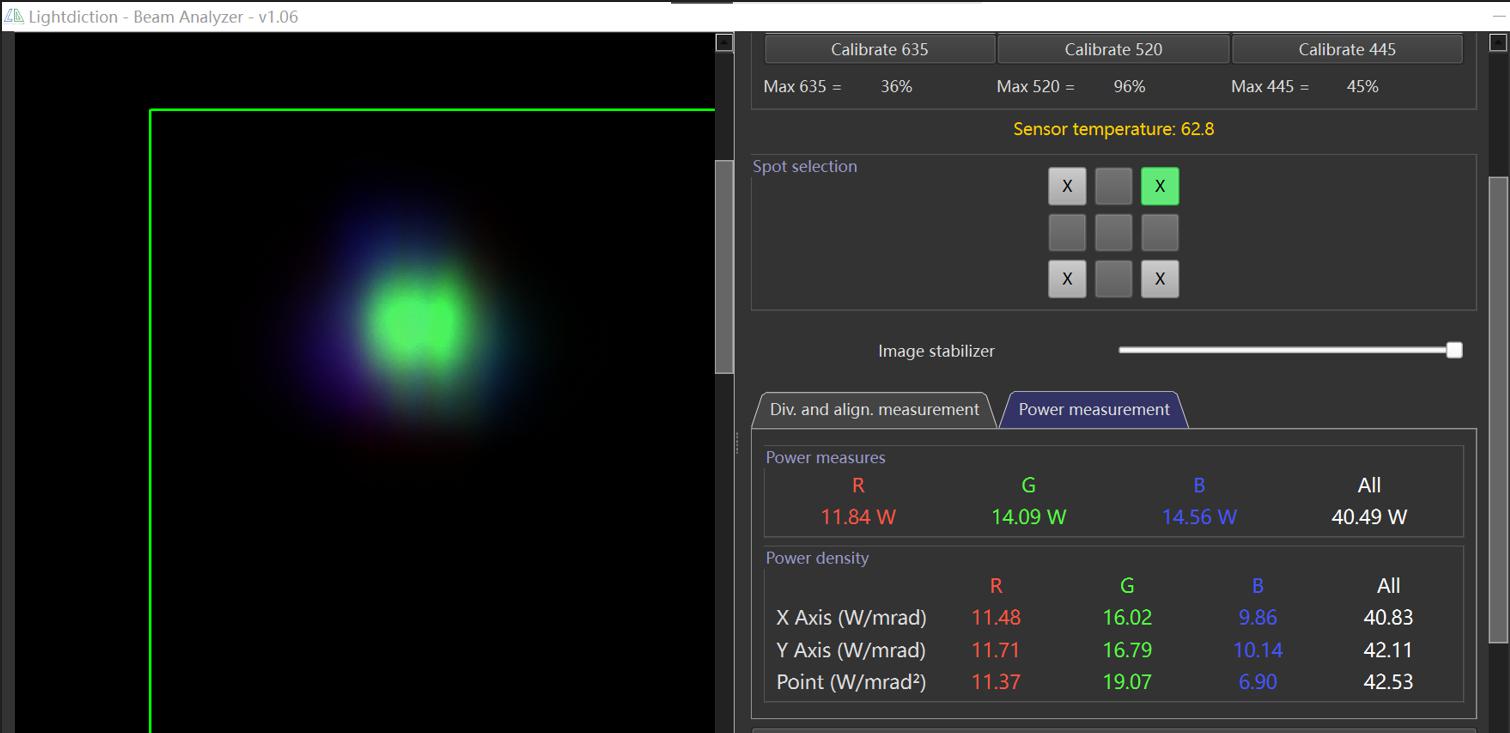Viewport: 1510px width, 733px height.
Task: Click the Max 635 value 36%
Action: pos(896,87)
